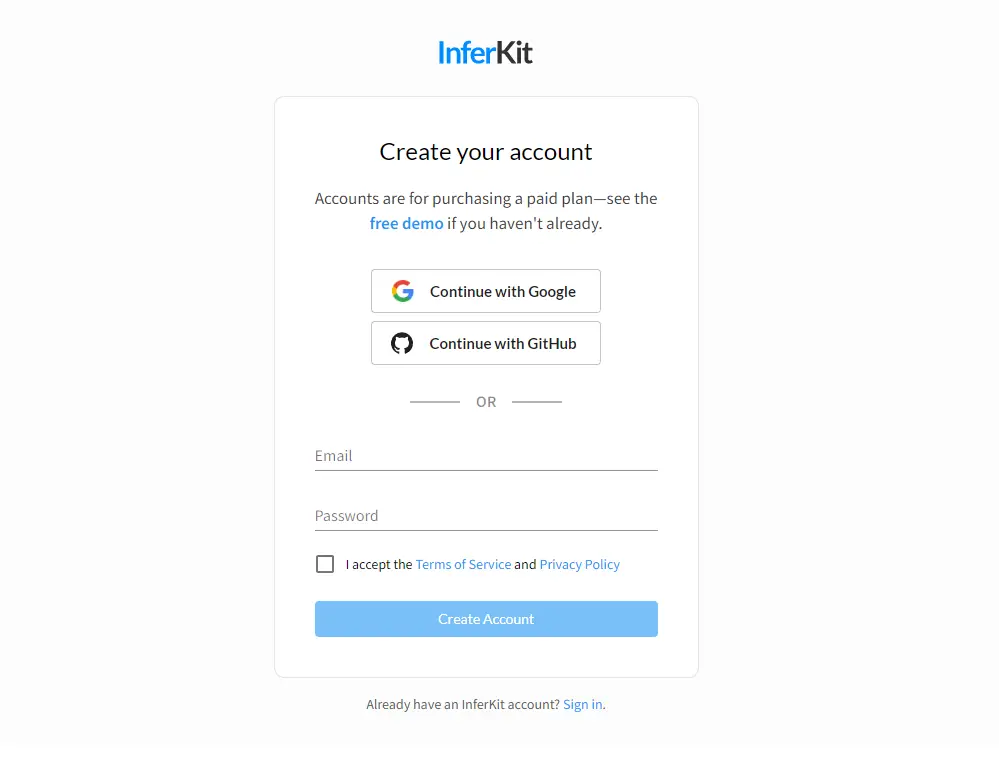Click Sign in for existing accounts

coord(582,704)
